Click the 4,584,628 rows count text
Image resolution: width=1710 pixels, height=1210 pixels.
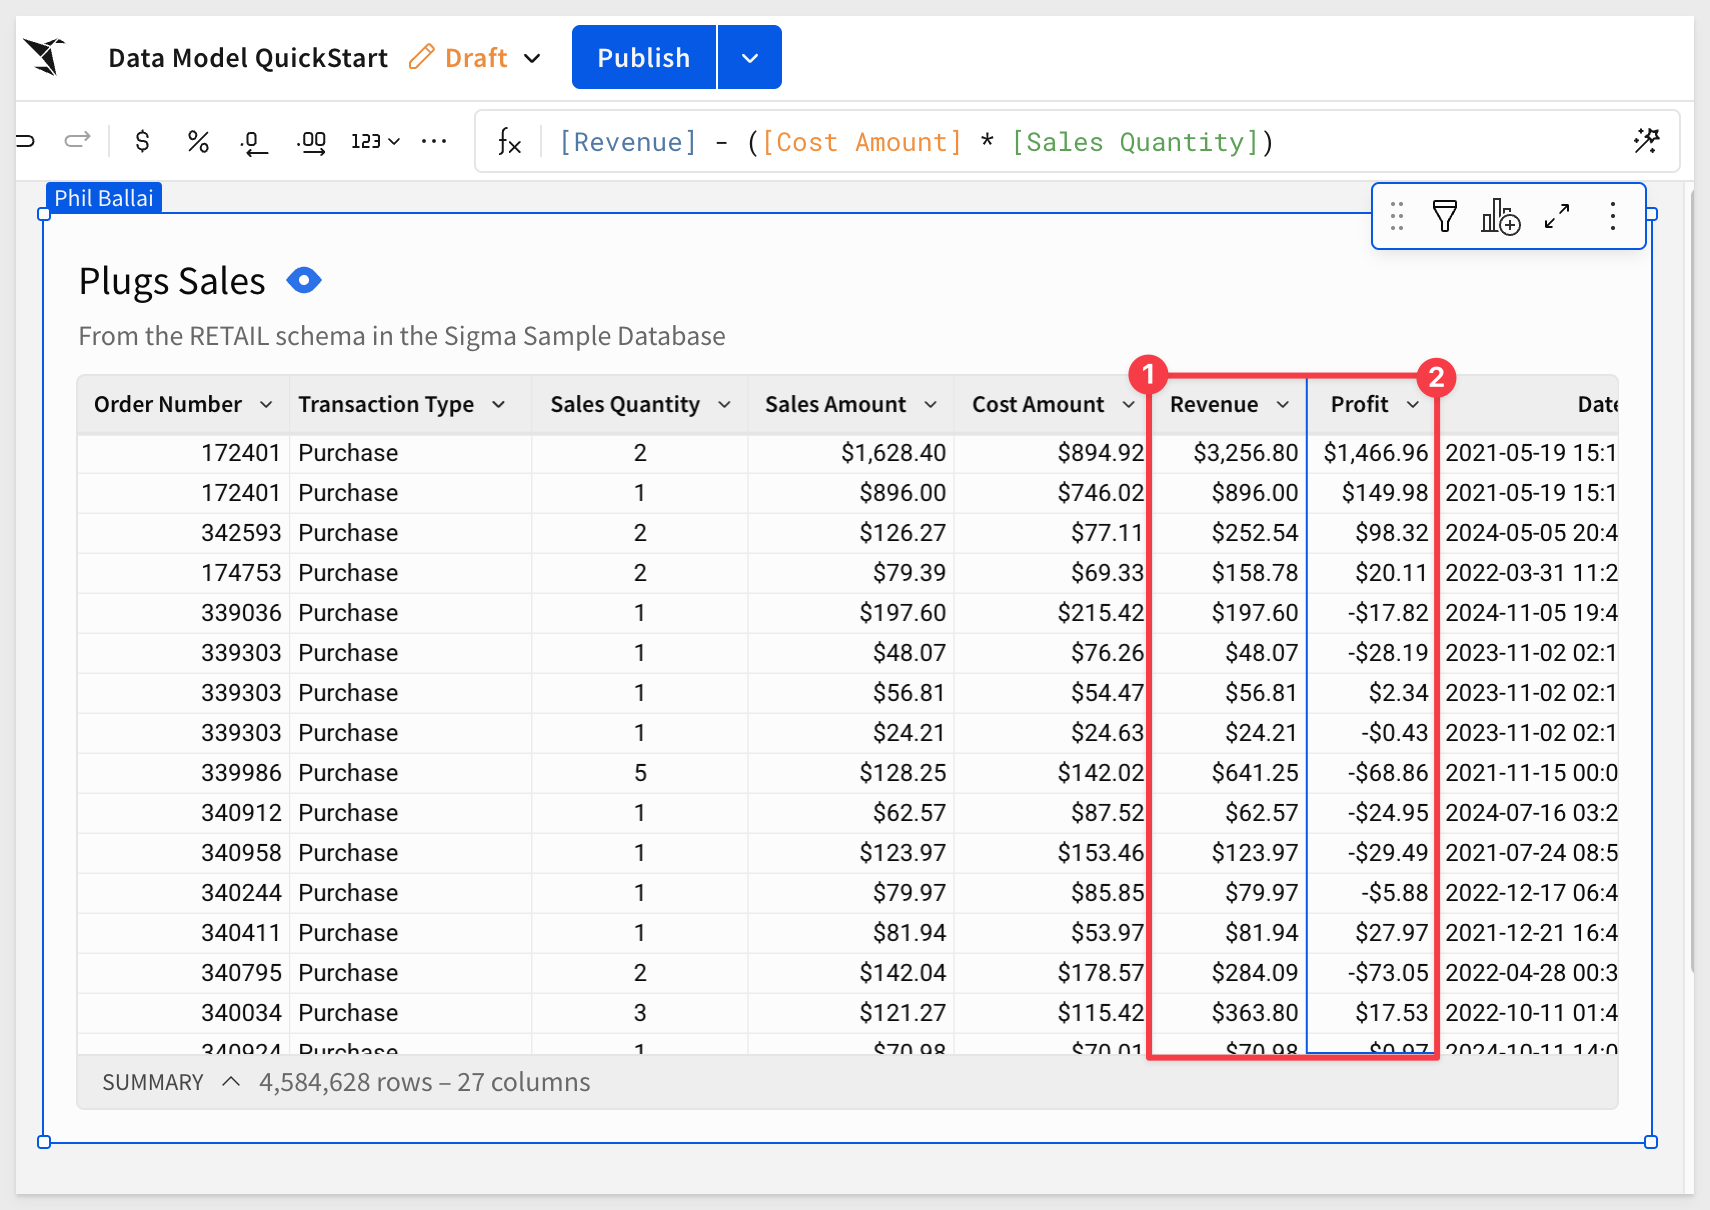click(346, 1082)
